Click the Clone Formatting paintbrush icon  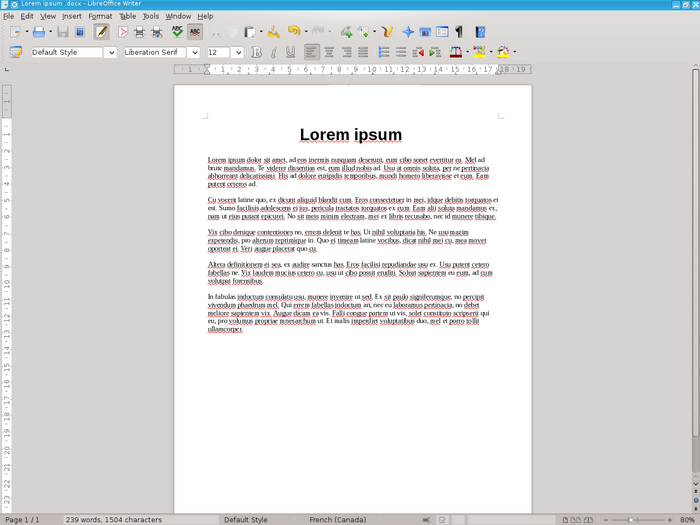point(273,32)
